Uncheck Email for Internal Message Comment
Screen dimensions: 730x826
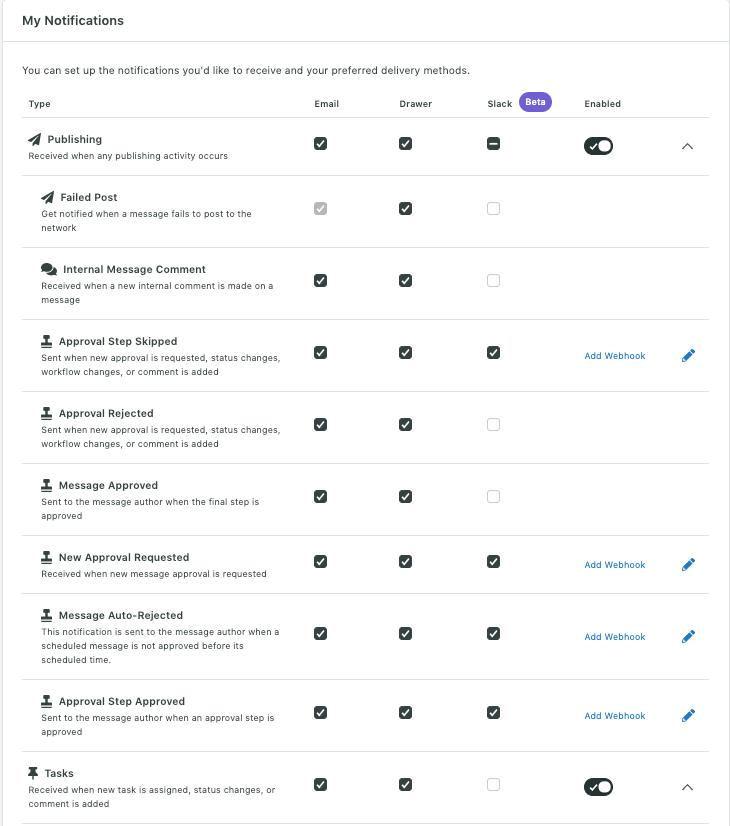[x=320, y=280]
